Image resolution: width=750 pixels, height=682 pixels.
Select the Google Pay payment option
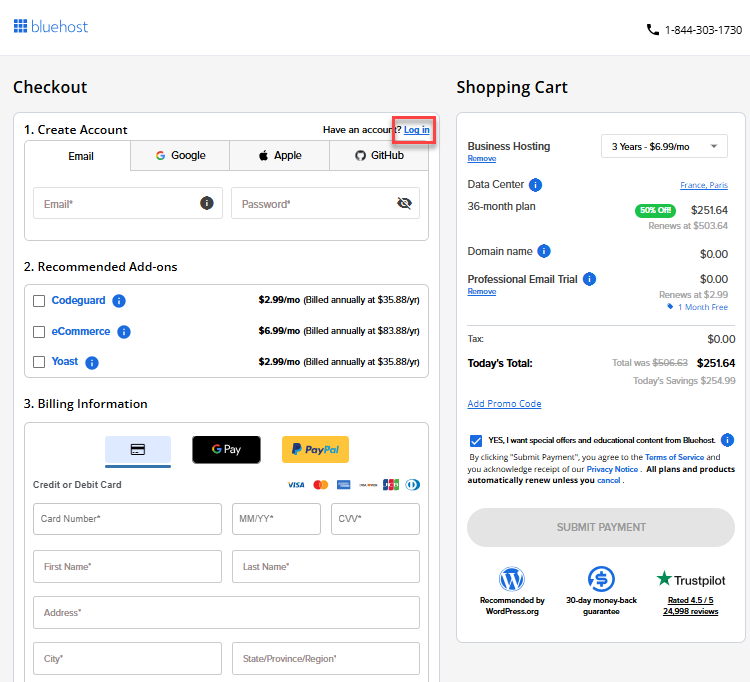(x=226, y=450)
